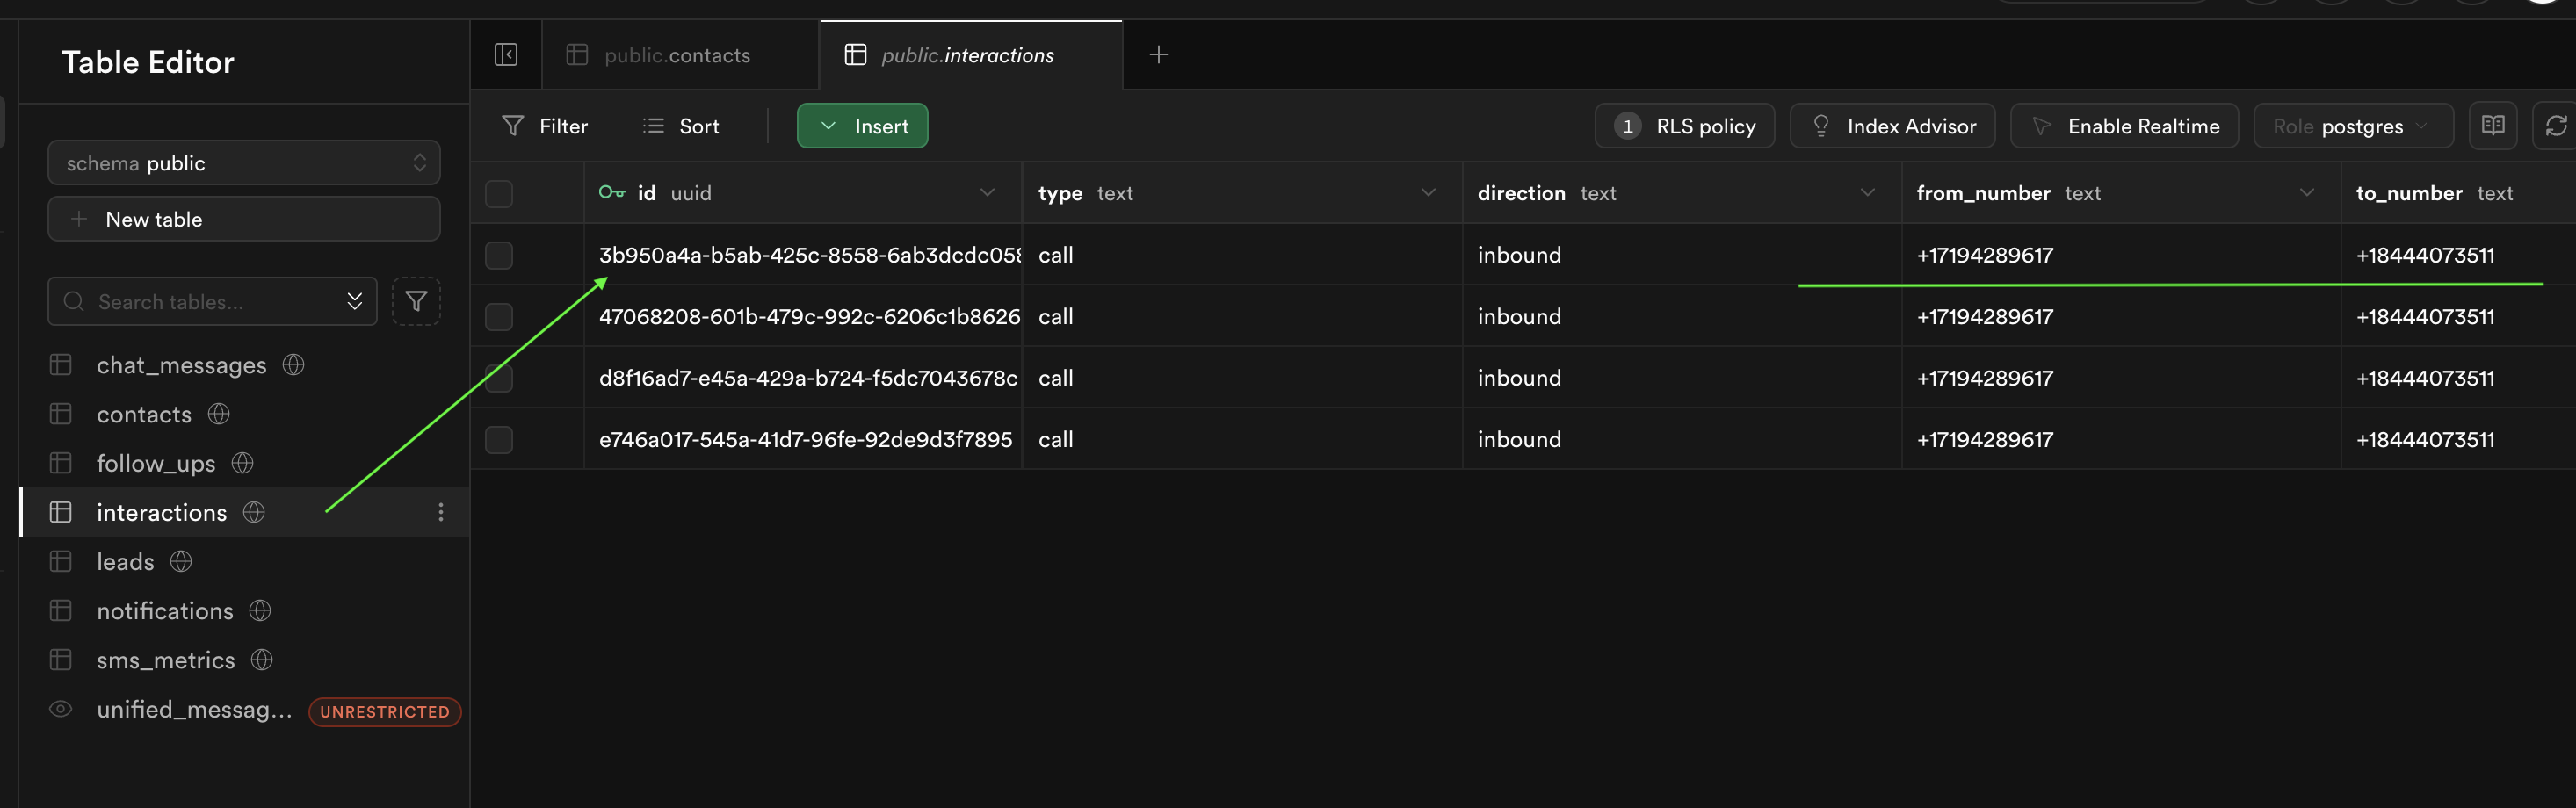Click the Insert button
Screen dimensions: 2576x808
click(x=862, y=126)
